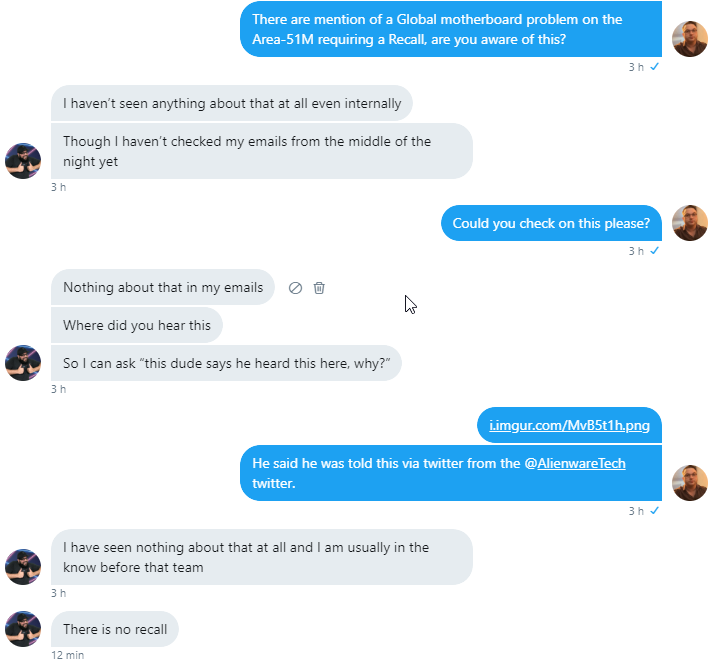Select the "There is no recall" message bubble
708x666 pixels.
tap(115, 629)
